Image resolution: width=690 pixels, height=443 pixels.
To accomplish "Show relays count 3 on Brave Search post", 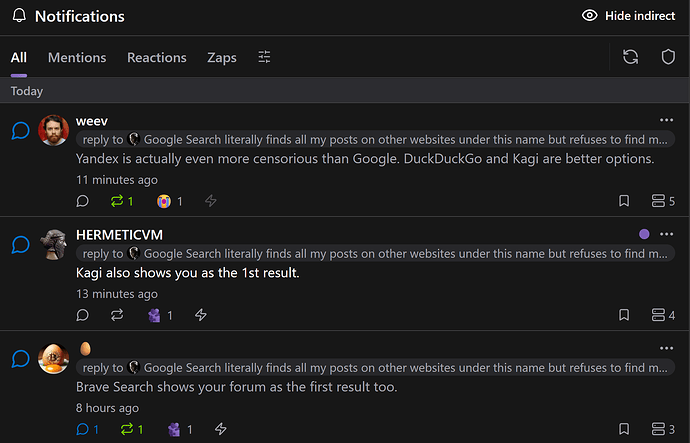I will coord(663,429).
